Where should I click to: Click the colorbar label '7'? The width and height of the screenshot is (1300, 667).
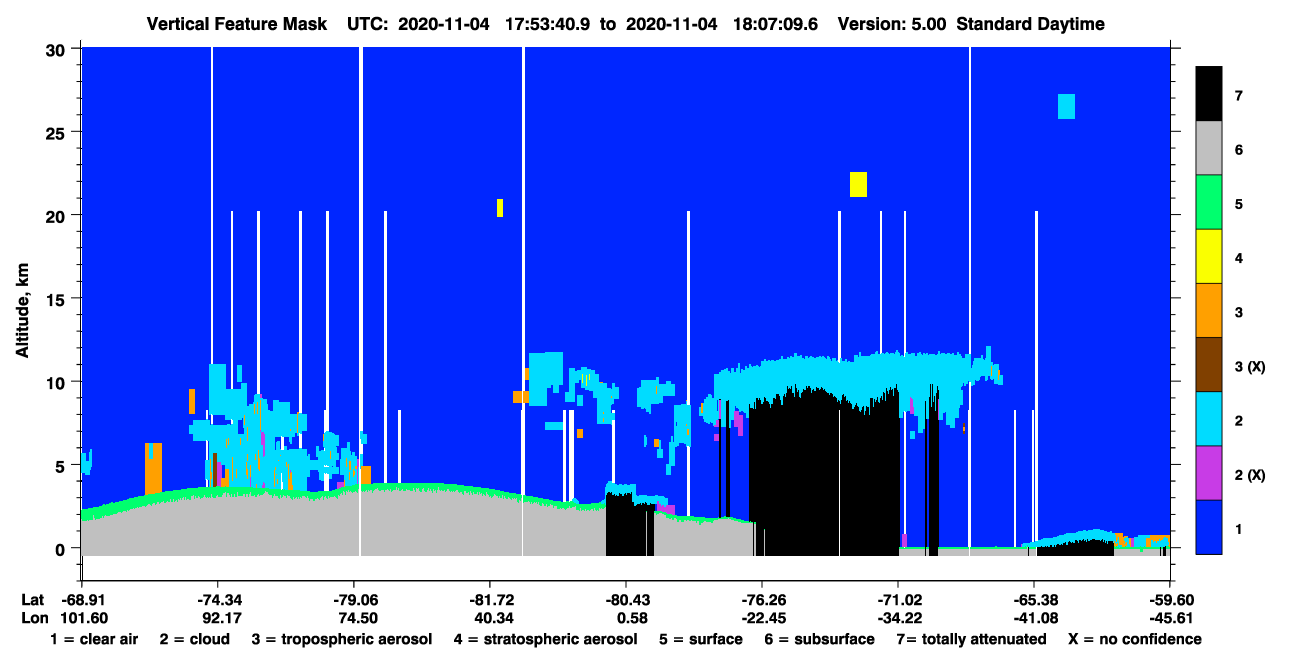tap(1238, 96)
